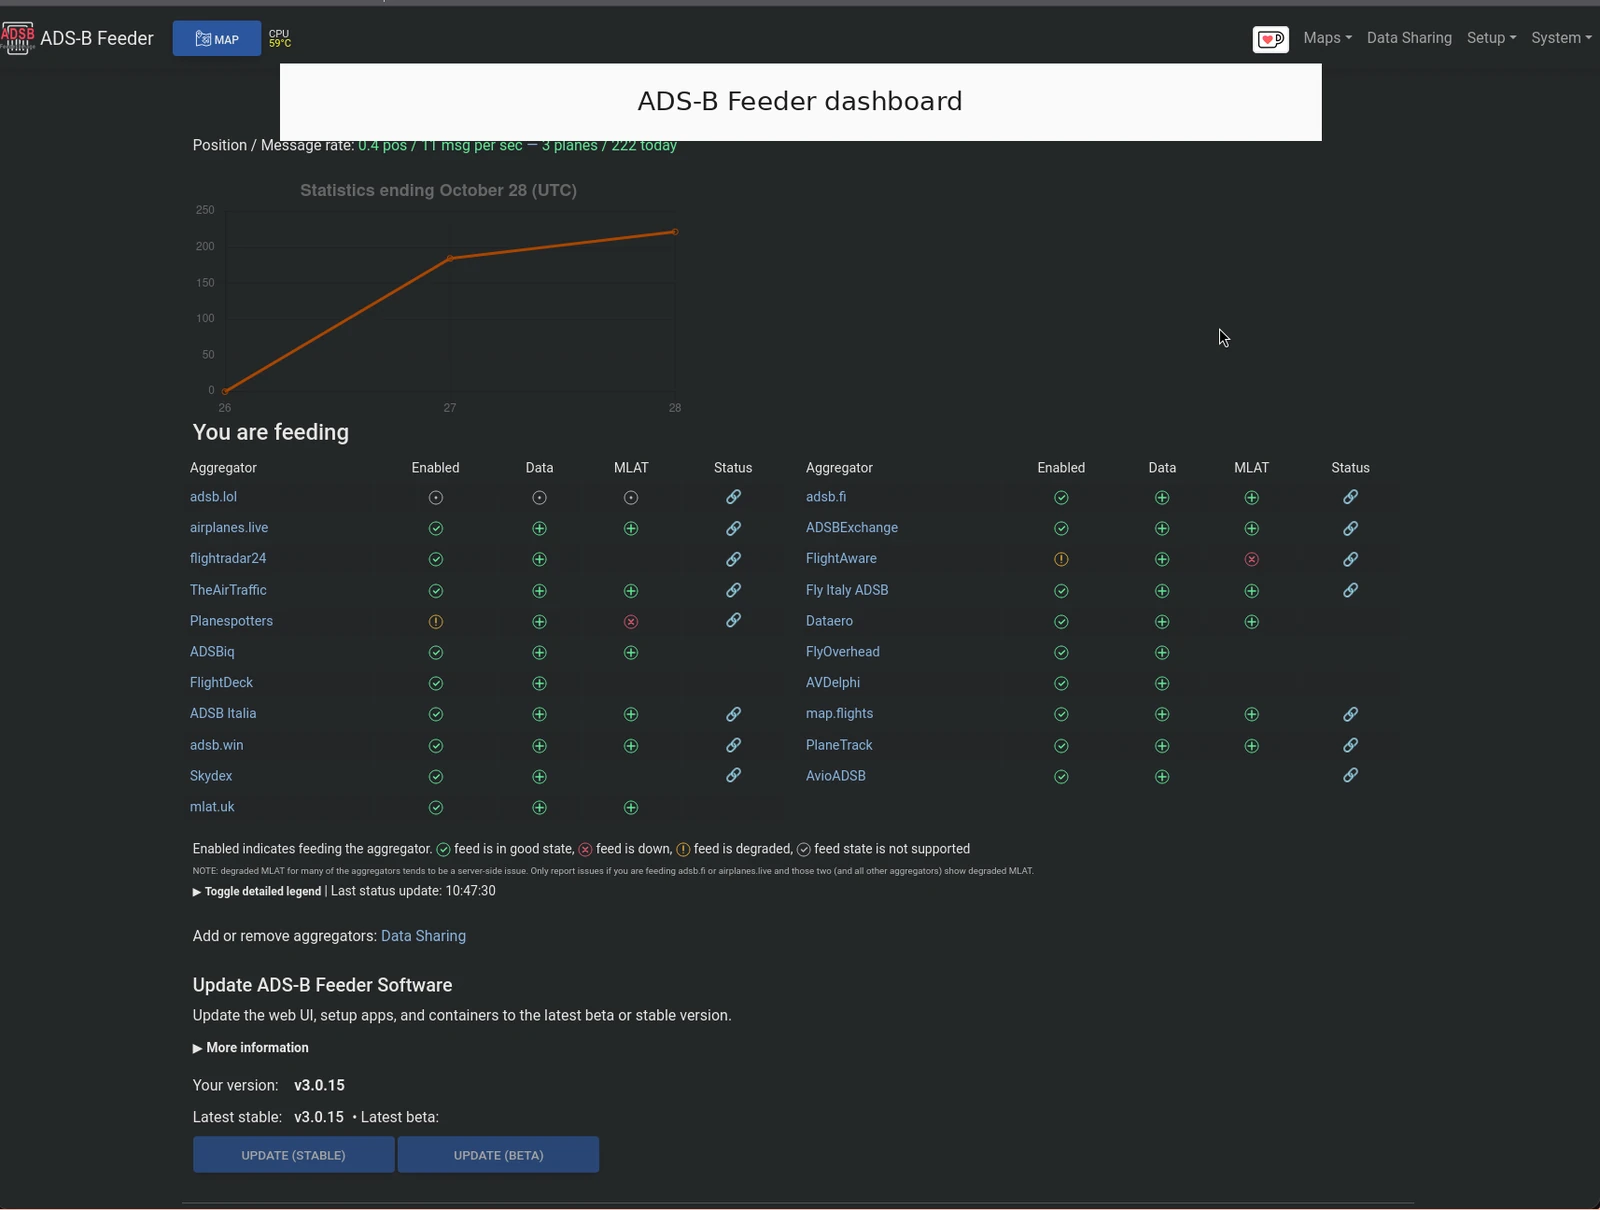This screenshot has width=1600, height=1210.
Task: Click airplanes.live MLAT plus icon
Action: 631,529
